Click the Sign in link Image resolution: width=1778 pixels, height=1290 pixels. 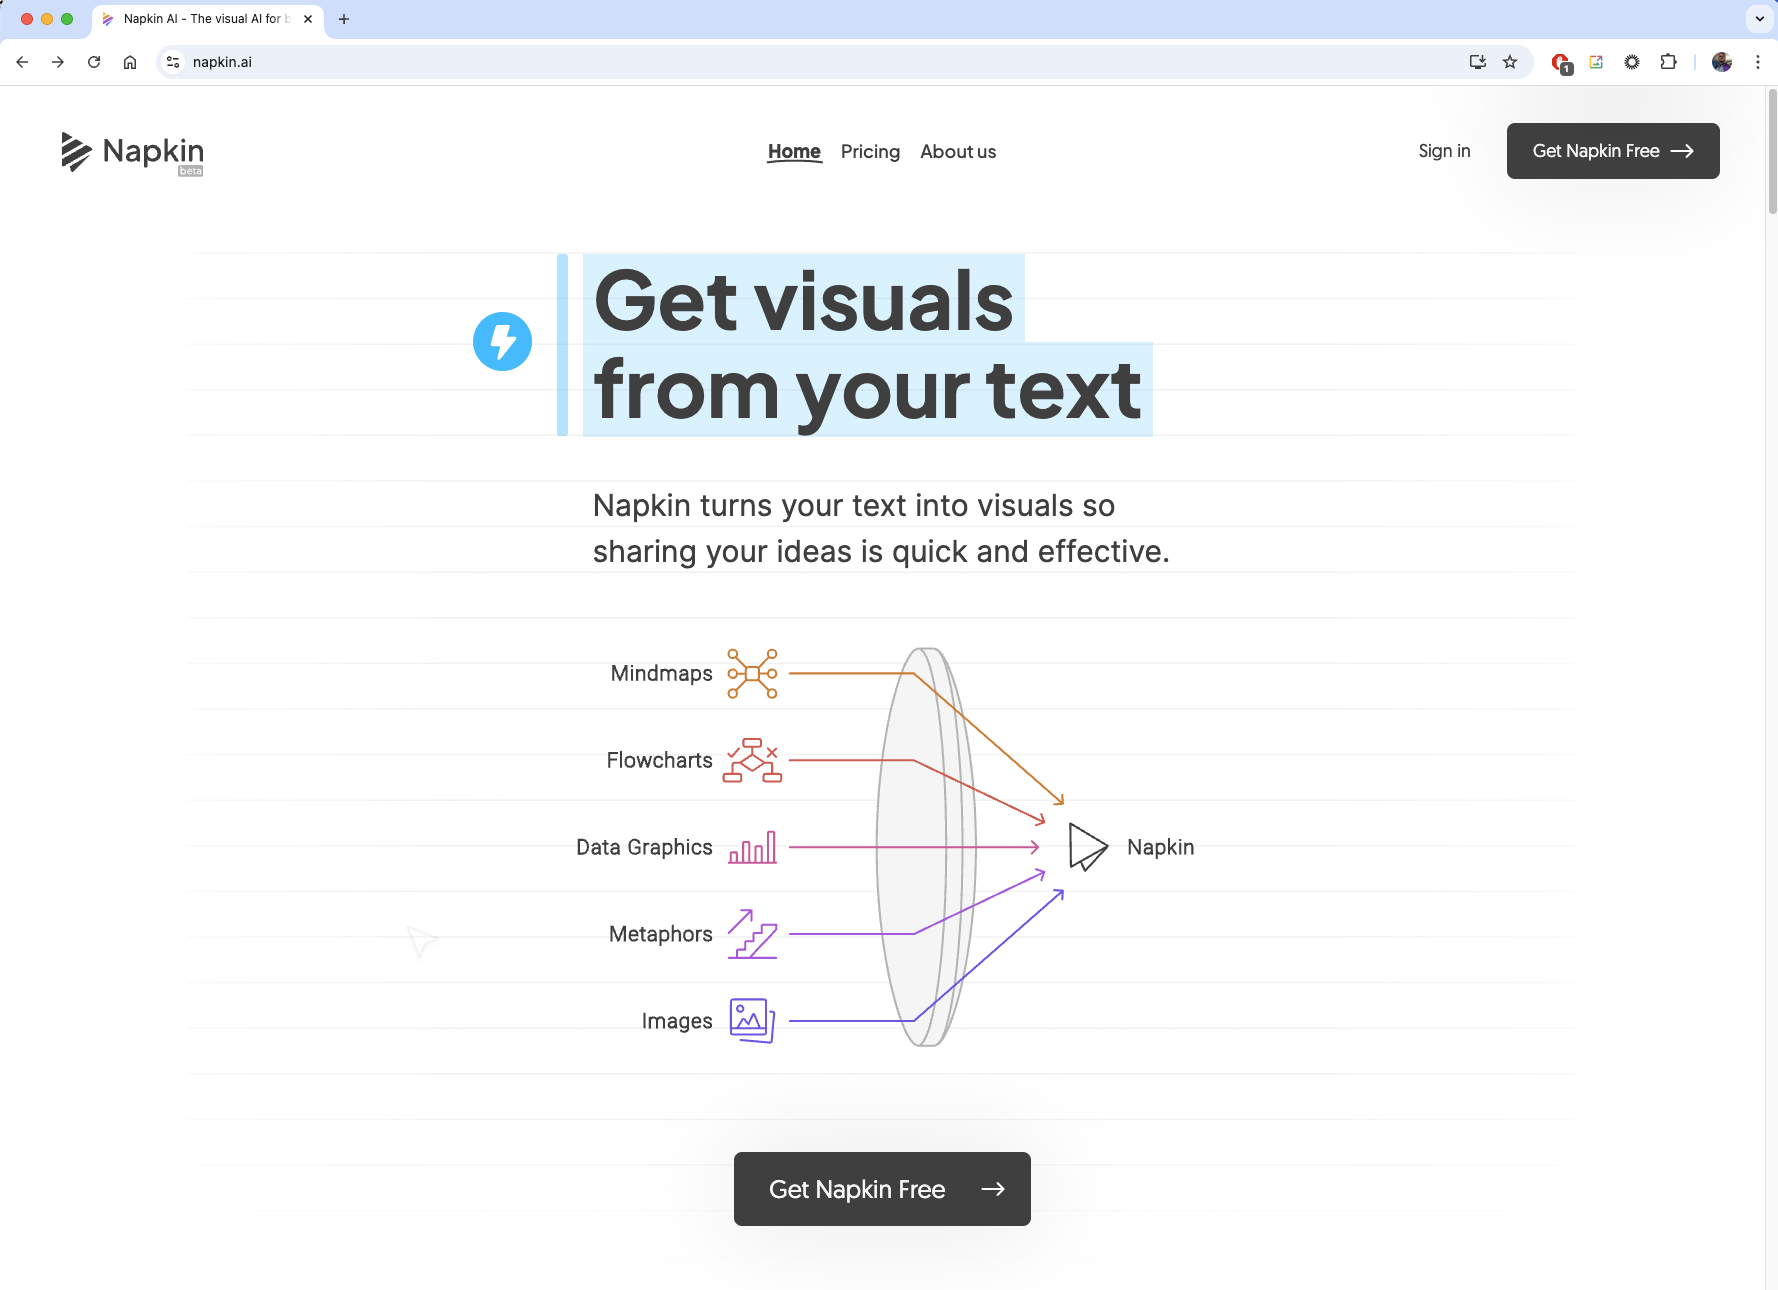tap(1444, 151)
